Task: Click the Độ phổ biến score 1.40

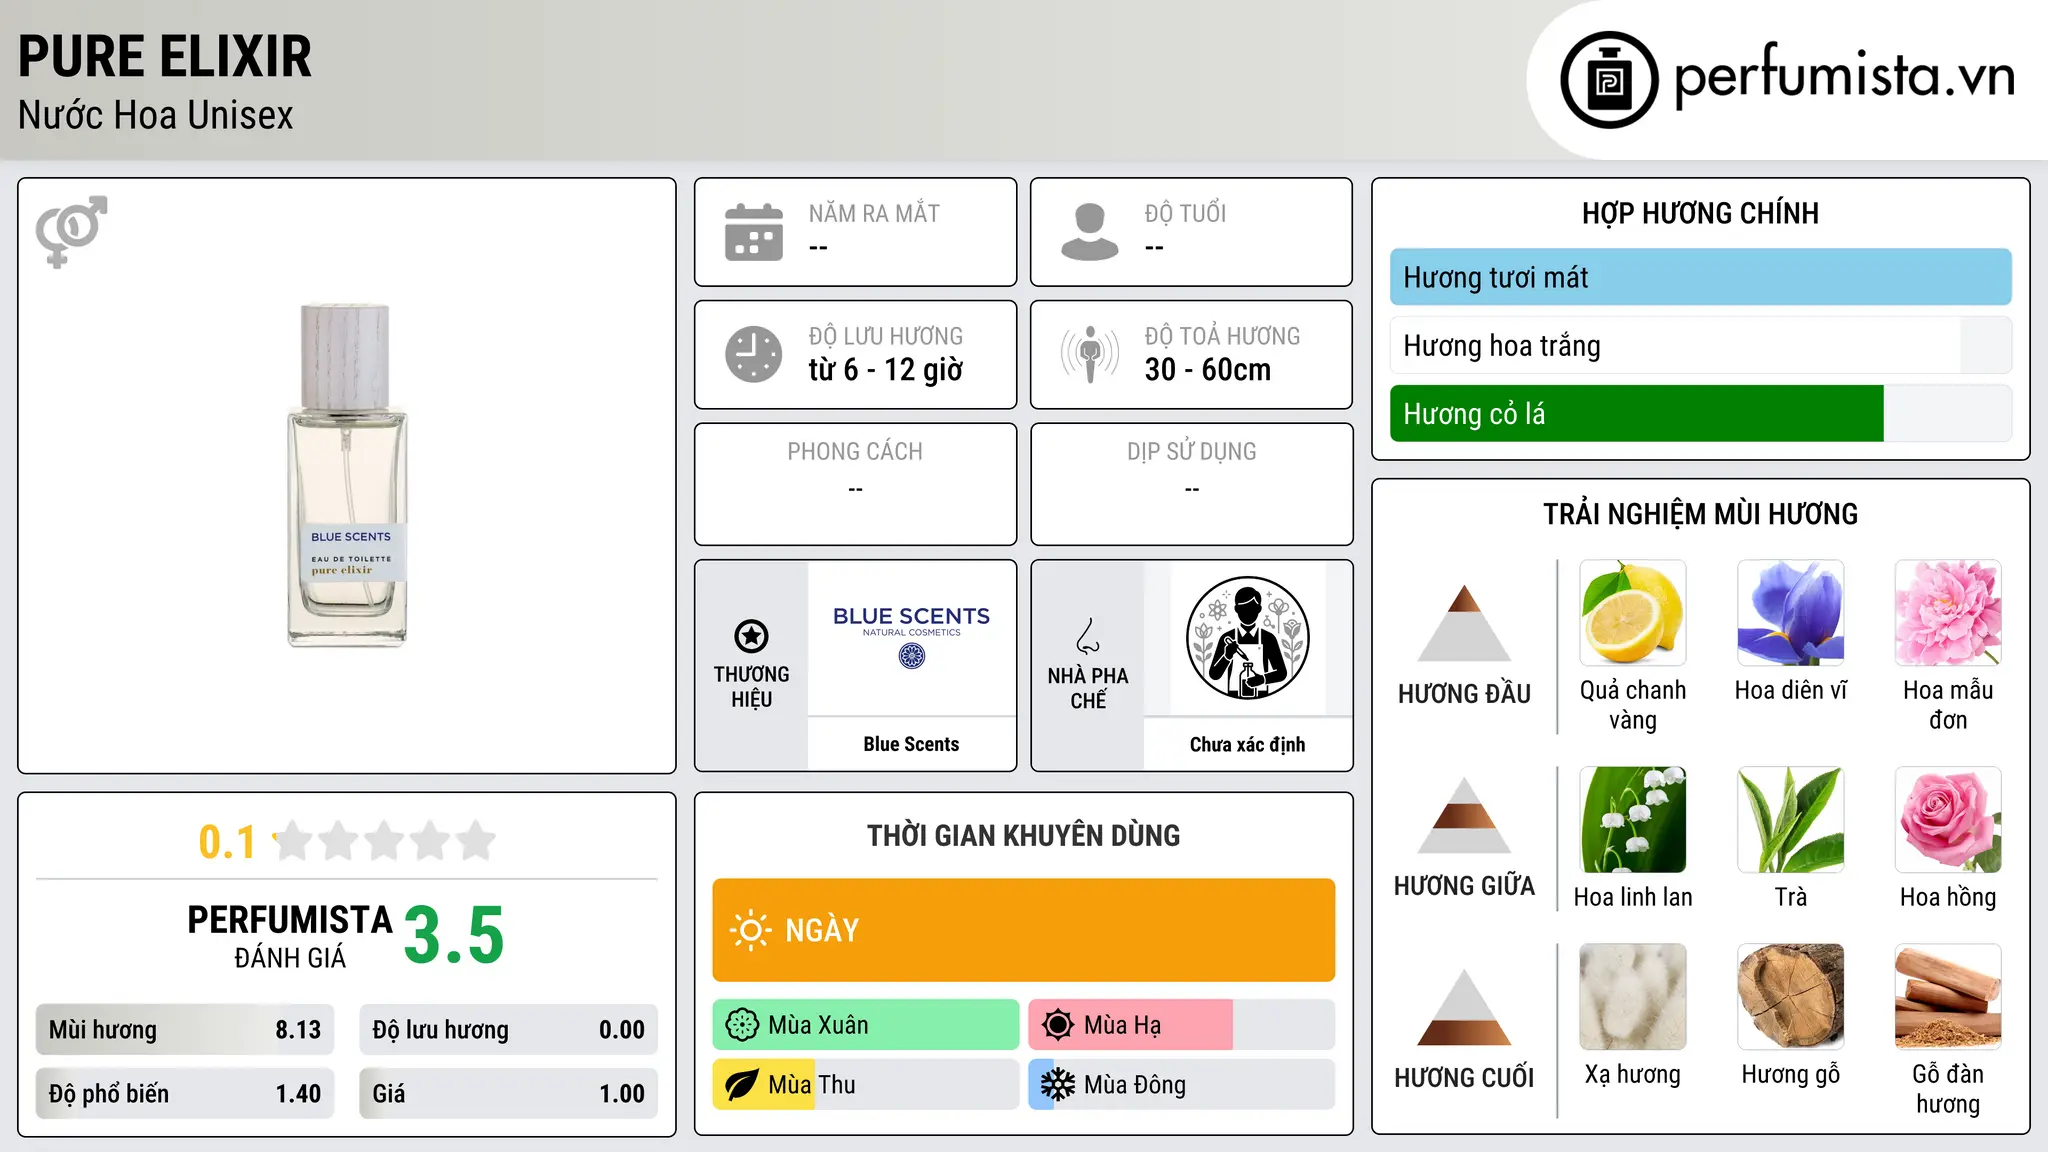Action: point(185,1094)
